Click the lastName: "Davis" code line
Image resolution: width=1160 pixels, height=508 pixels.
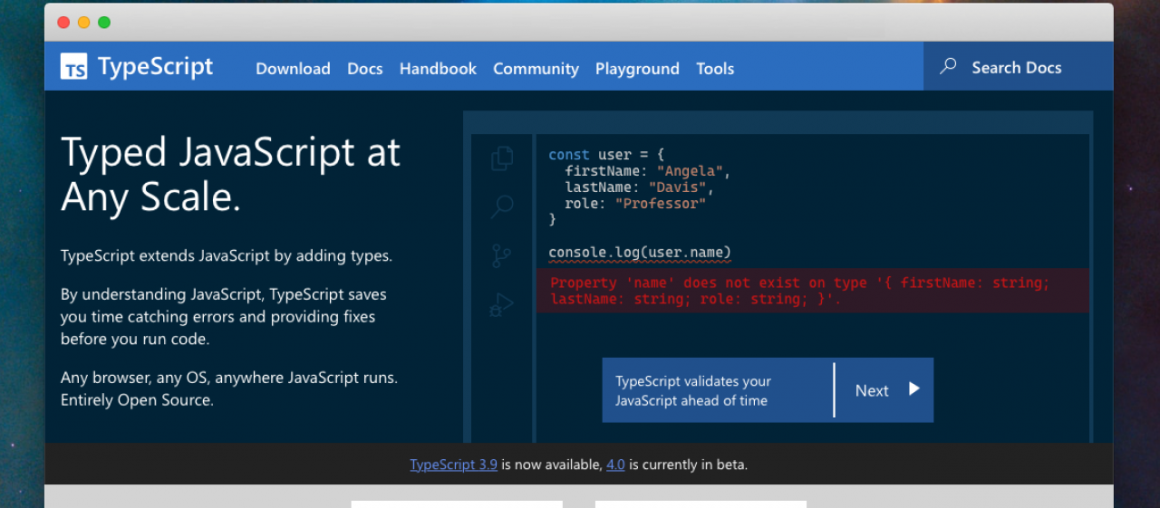640,188
